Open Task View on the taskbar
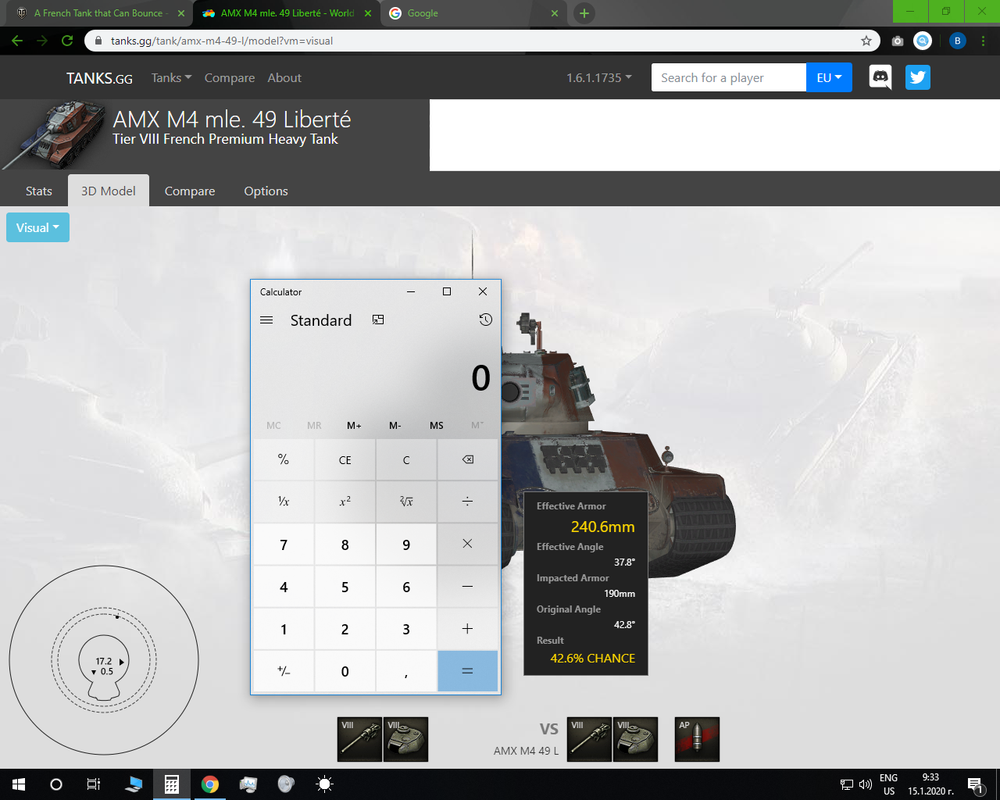1000x800 pixels. pos(93,784)
